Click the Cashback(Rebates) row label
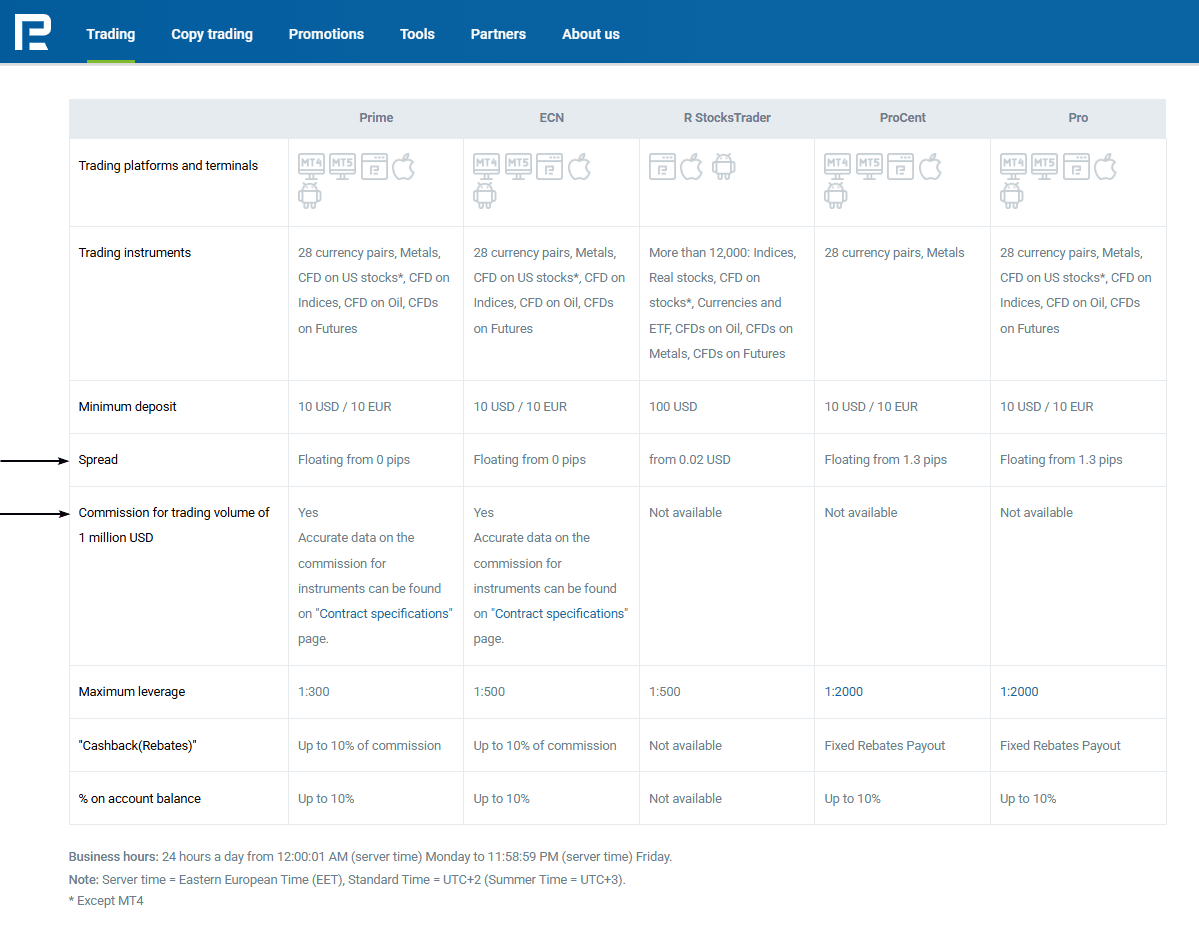 tap(137, 745)
